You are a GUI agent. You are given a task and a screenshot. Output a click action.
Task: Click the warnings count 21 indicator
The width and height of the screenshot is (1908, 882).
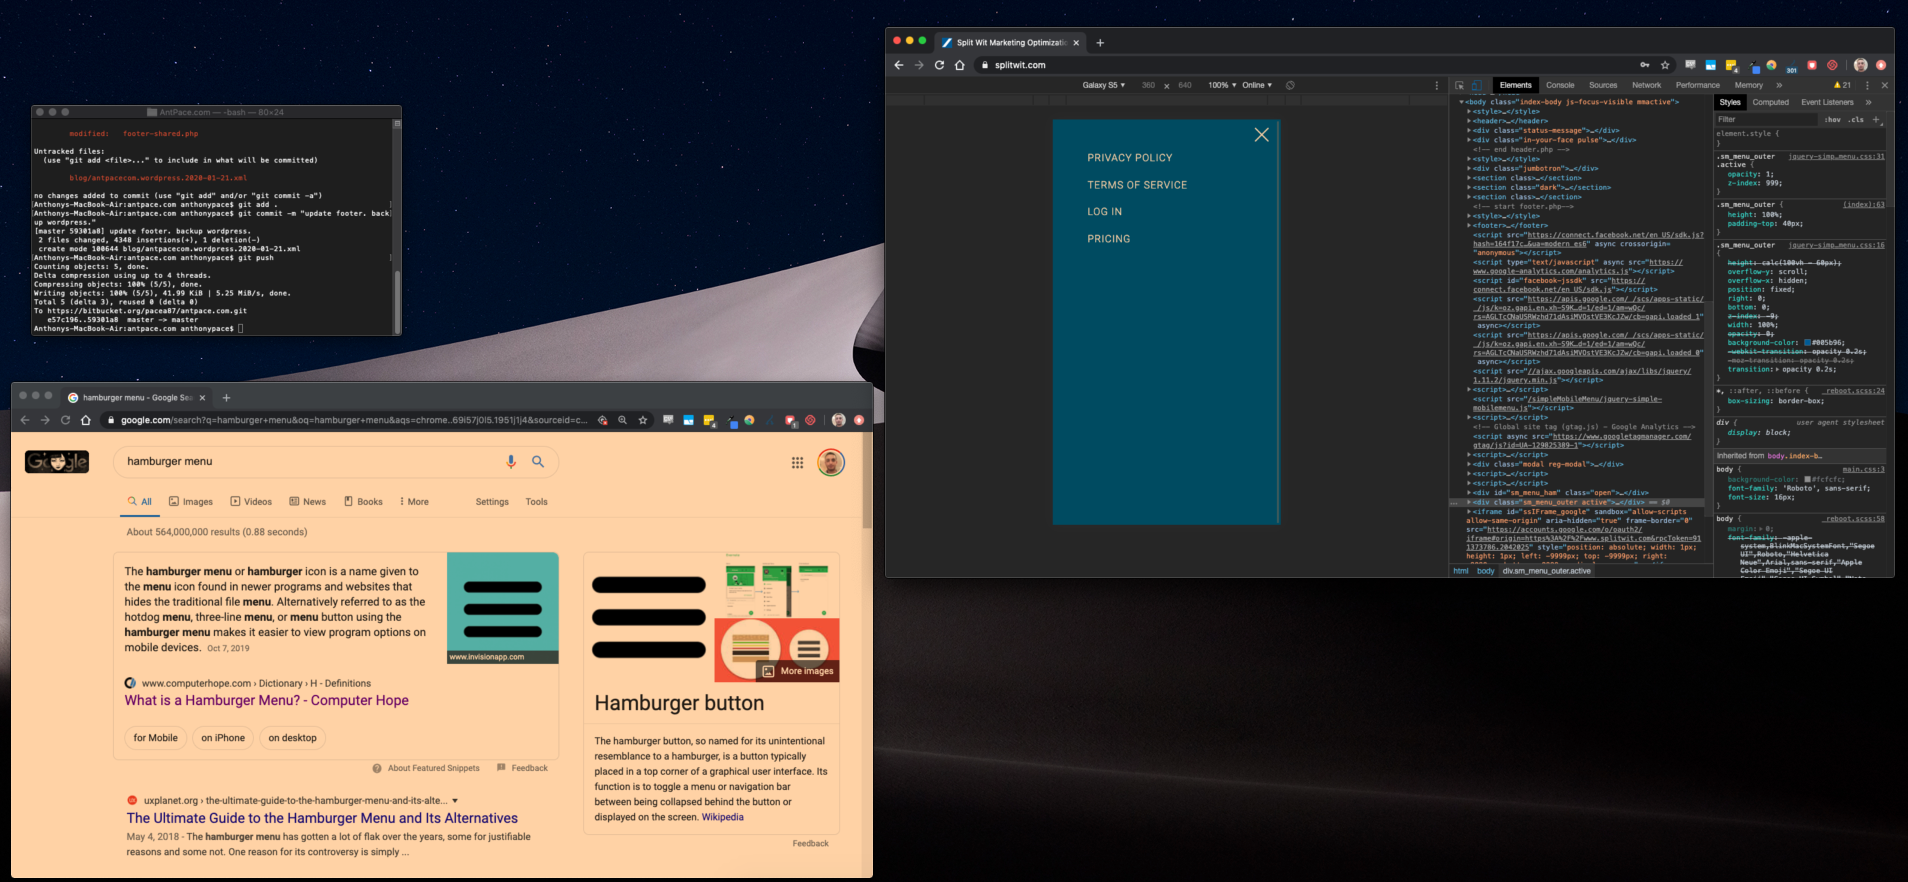(x=1841, y=86)
